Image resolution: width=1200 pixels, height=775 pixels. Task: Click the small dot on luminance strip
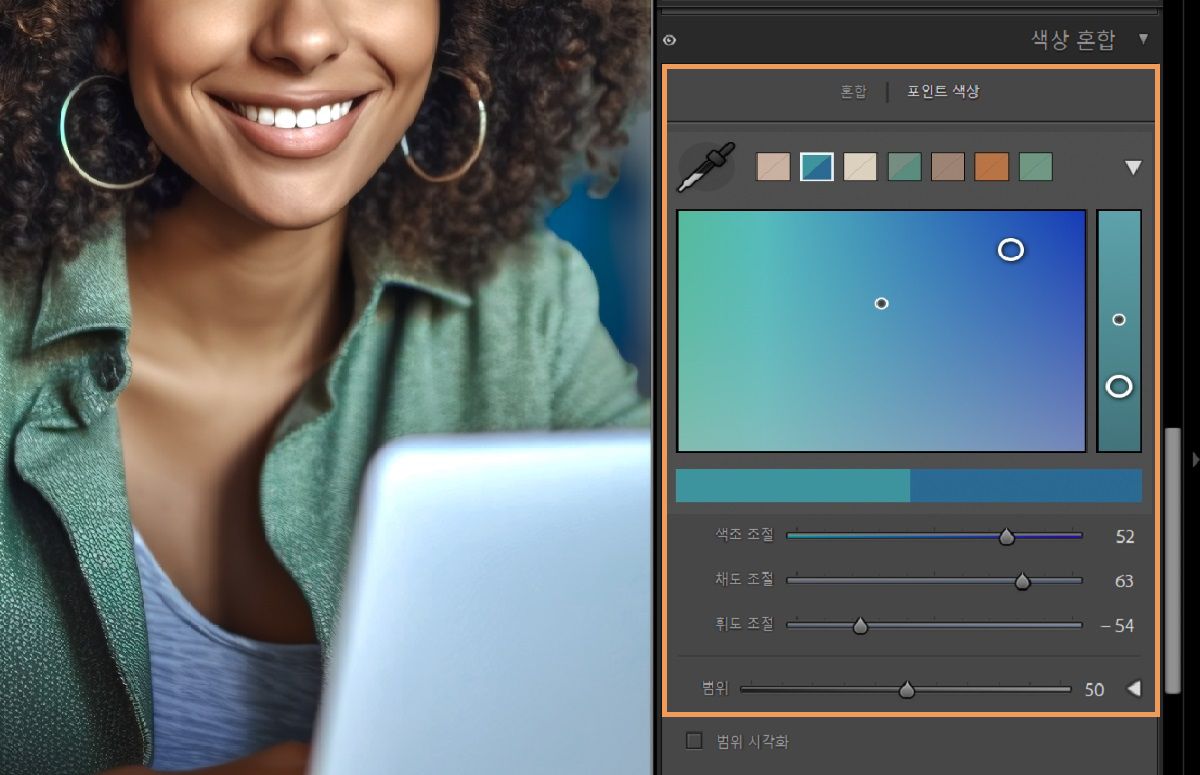tap(1119, 320)
